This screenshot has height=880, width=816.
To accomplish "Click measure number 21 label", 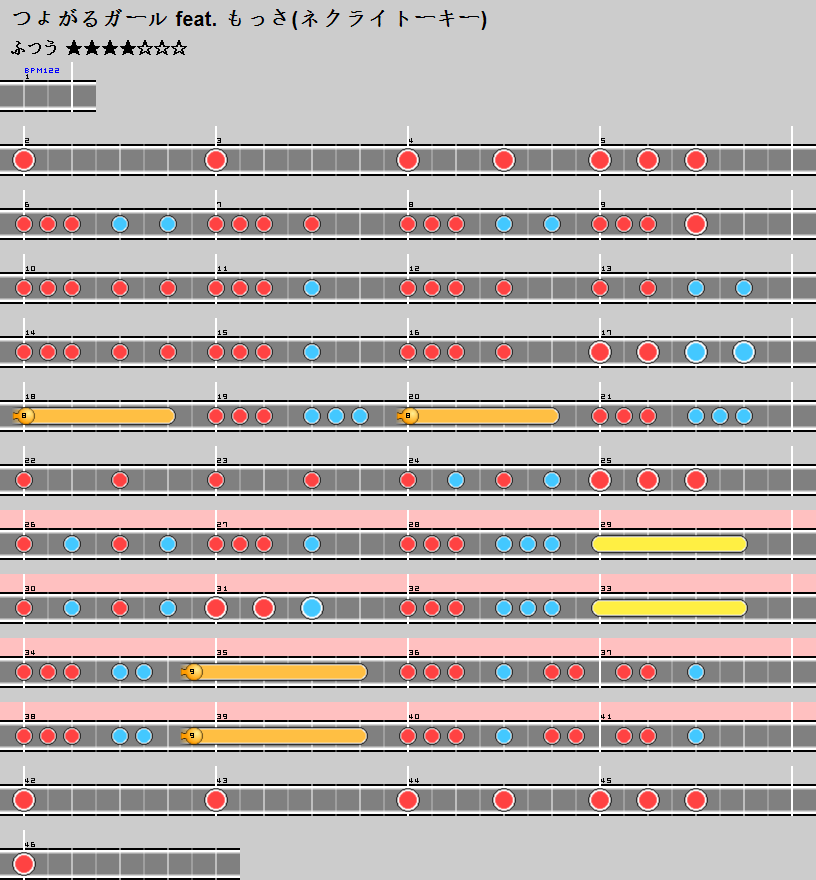I will pos(607,397).
